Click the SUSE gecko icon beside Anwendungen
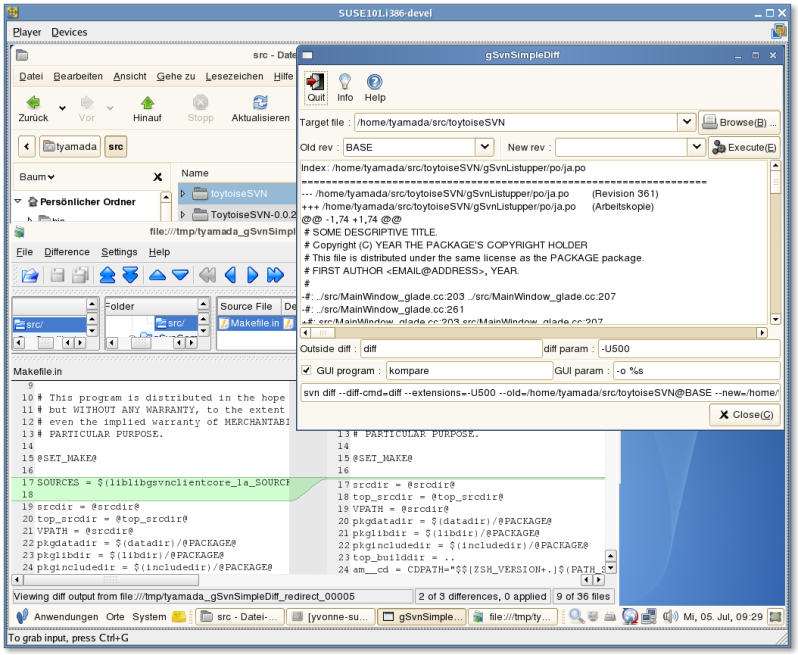The height and width of the screenshot is (655, 798). click(x=22, y=616)
